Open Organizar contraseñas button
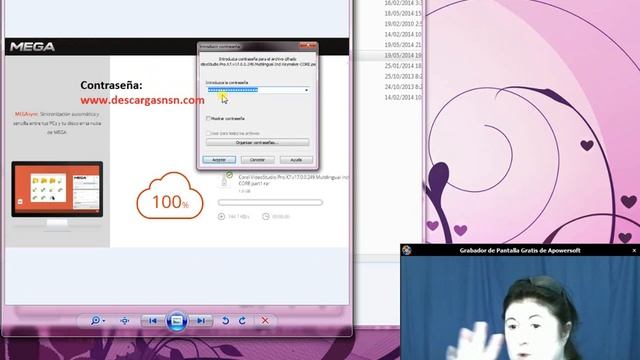The height and width of the screenshot is (360, 640). pos(257,142)
